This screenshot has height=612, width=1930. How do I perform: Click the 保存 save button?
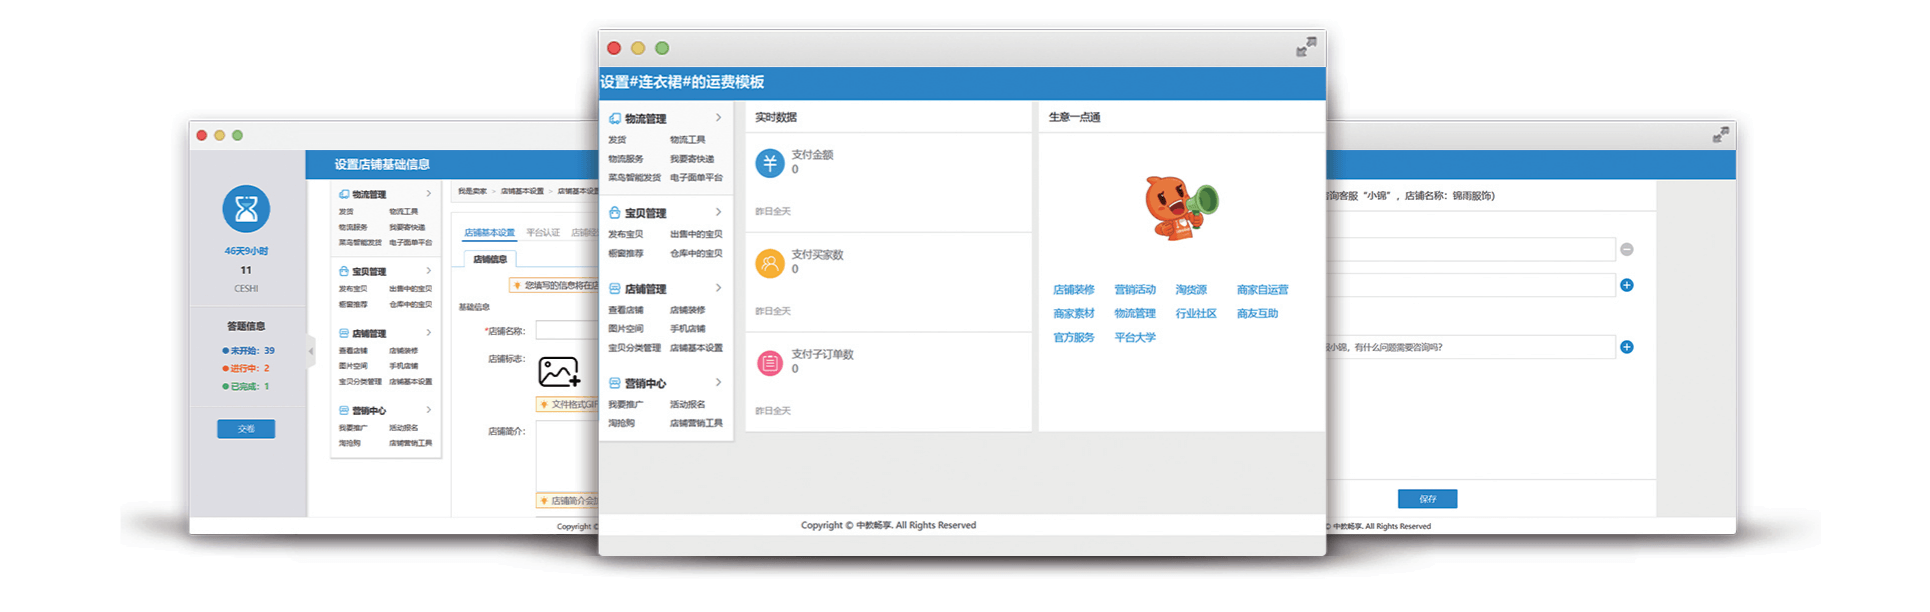pyautogui.click(x=1427, y=499)
